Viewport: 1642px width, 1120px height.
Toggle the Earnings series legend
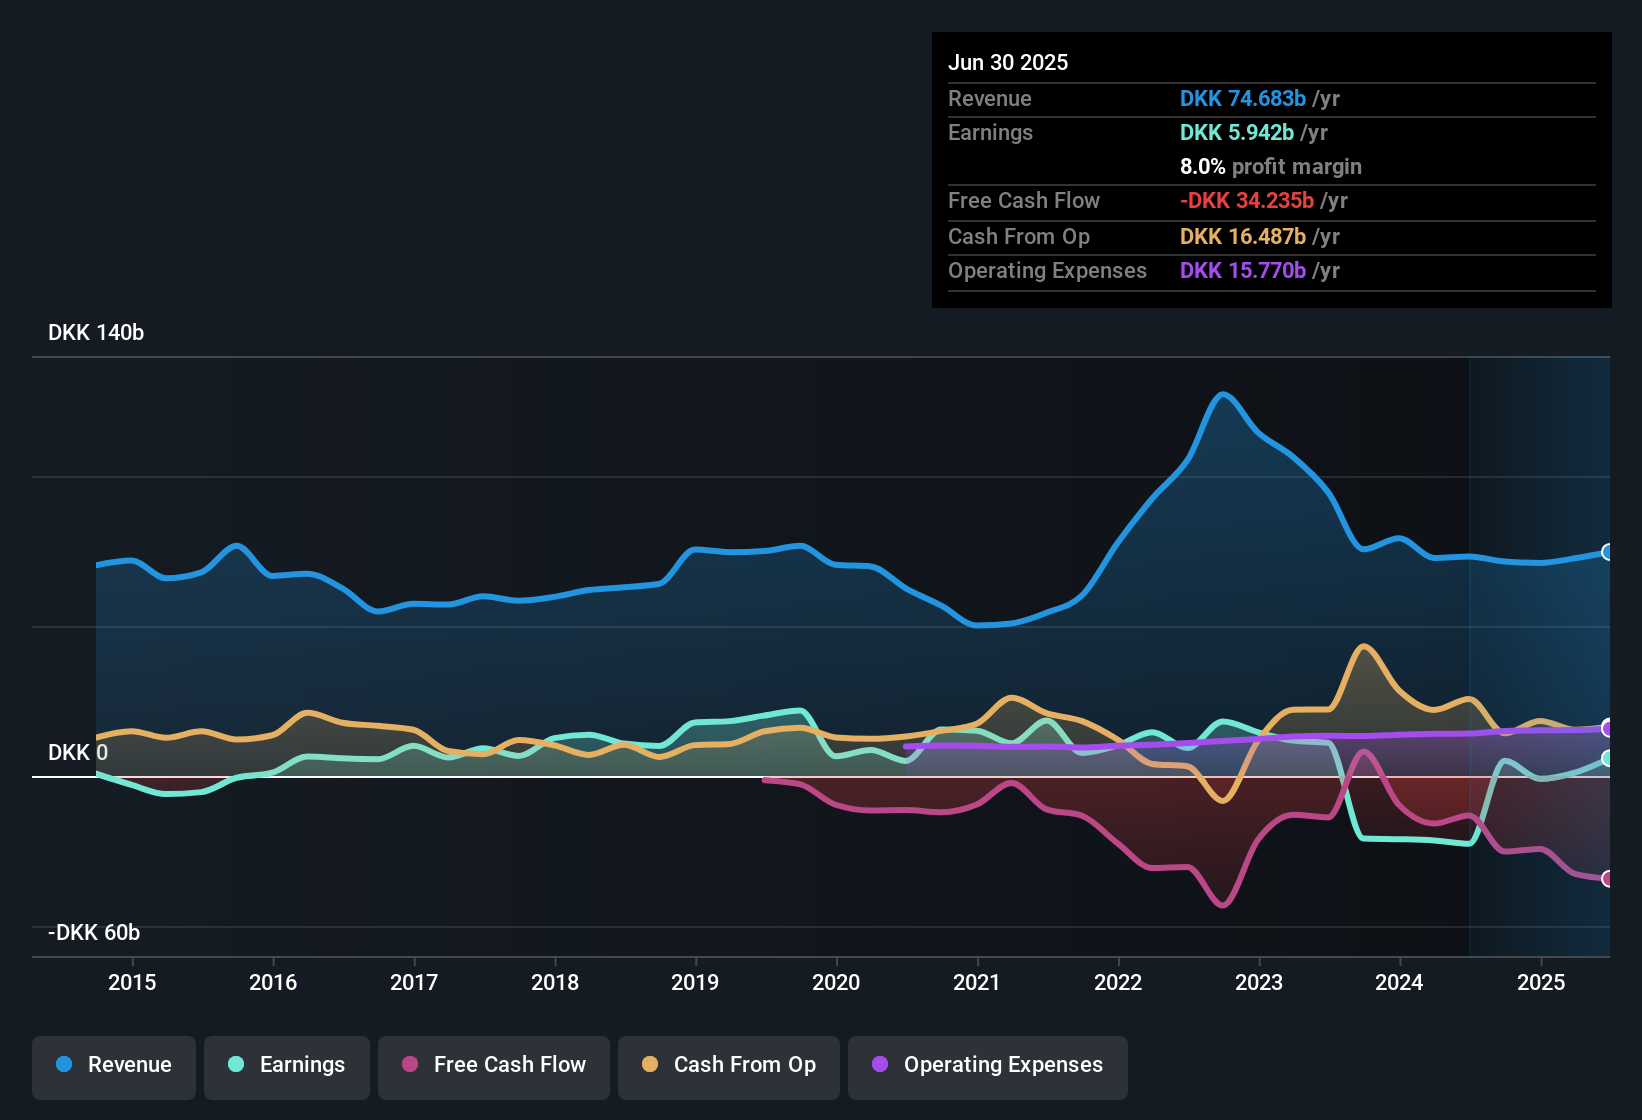pyautogui.click(x=286, y=1065)
